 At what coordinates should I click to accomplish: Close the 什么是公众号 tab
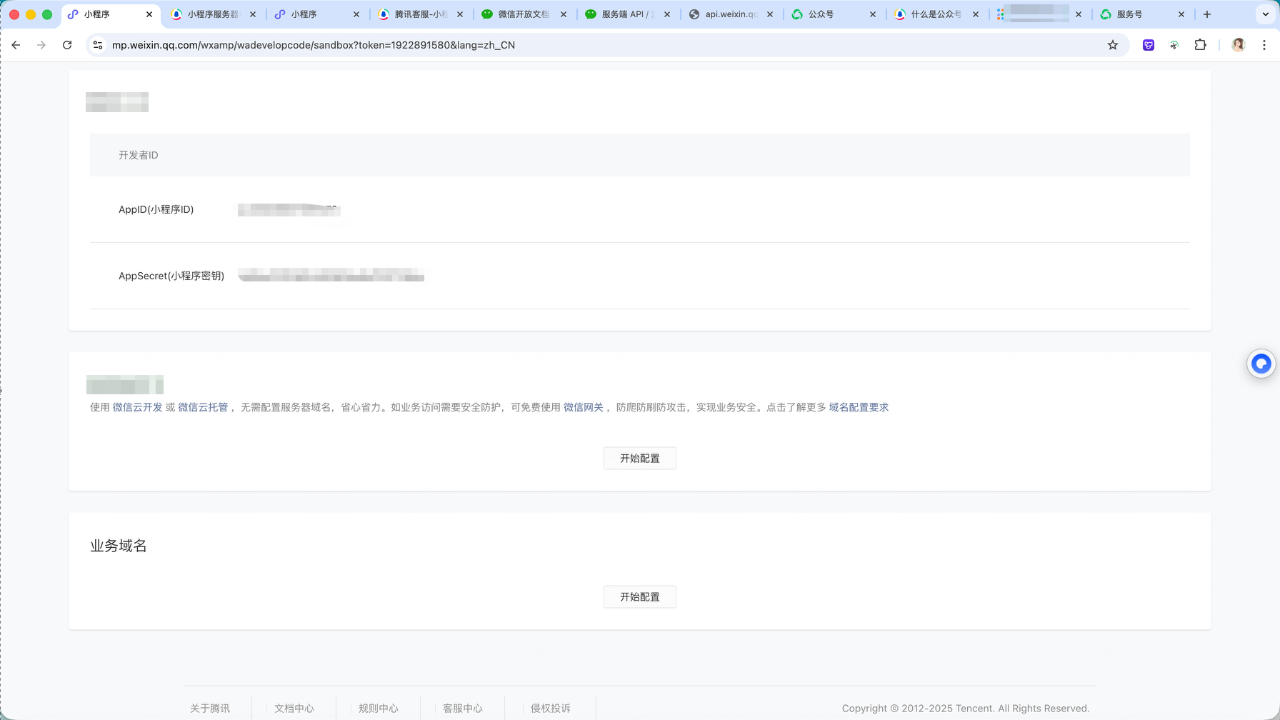click(x=976, y=15)
